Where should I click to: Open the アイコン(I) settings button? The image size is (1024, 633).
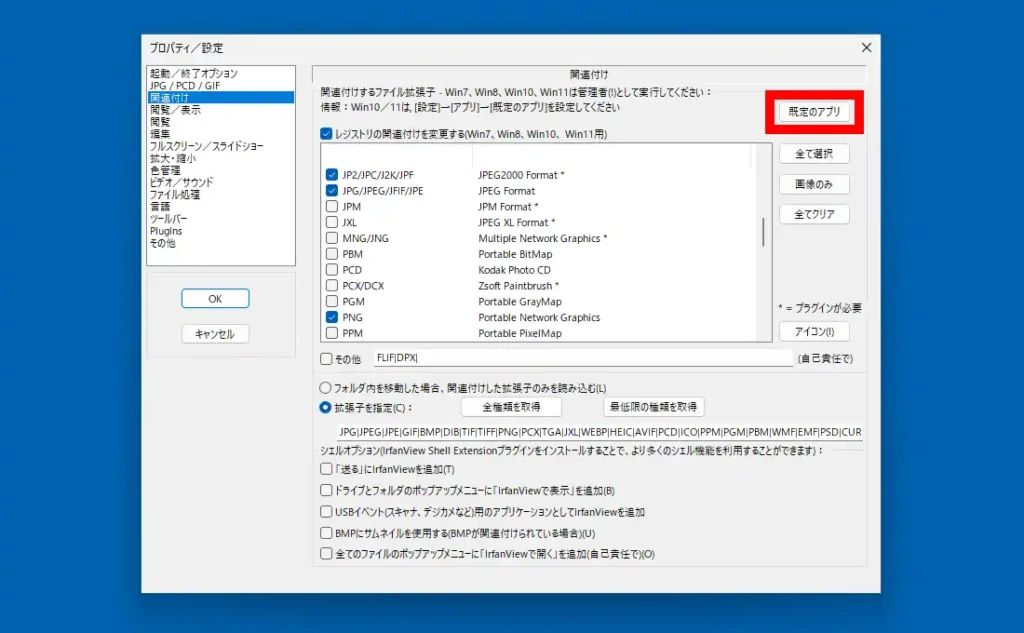(x=813, y=331)
